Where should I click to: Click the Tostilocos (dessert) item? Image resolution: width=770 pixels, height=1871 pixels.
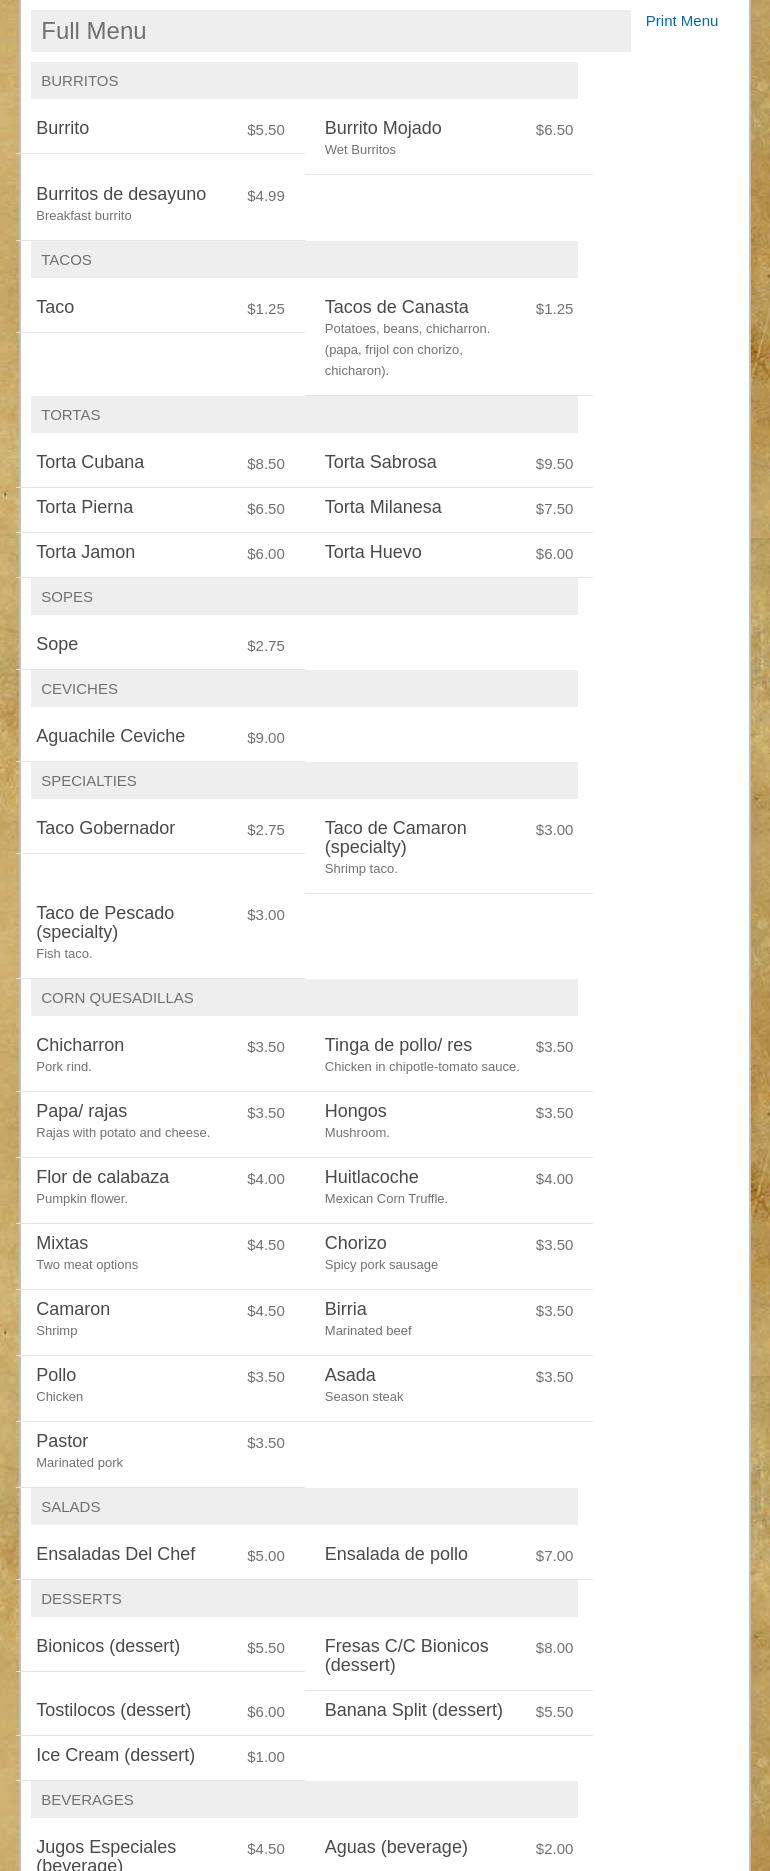[x=113, y=1711]
